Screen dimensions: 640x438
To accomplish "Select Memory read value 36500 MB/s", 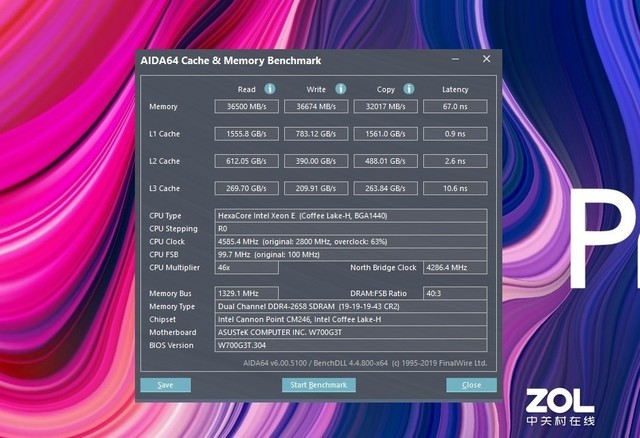I will point(247,107).
